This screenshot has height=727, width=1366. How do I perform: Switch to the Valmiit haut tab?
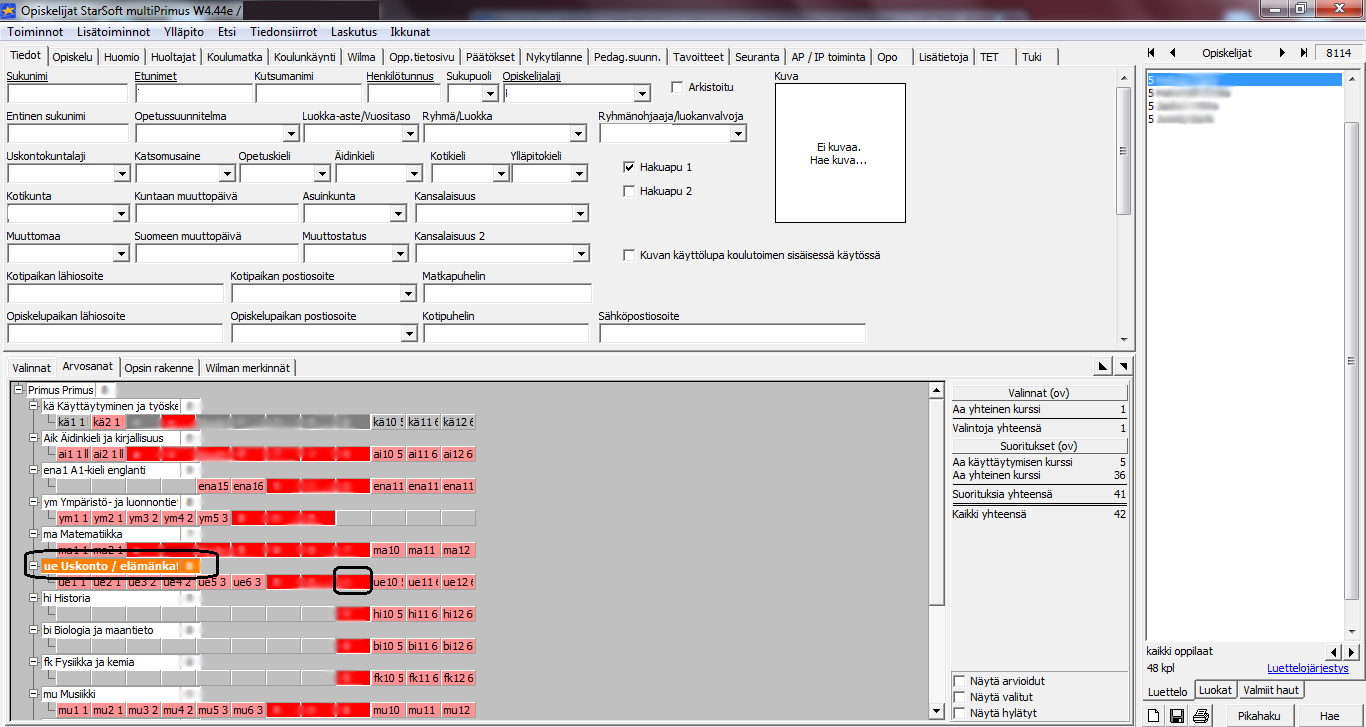coord(1271,690)
